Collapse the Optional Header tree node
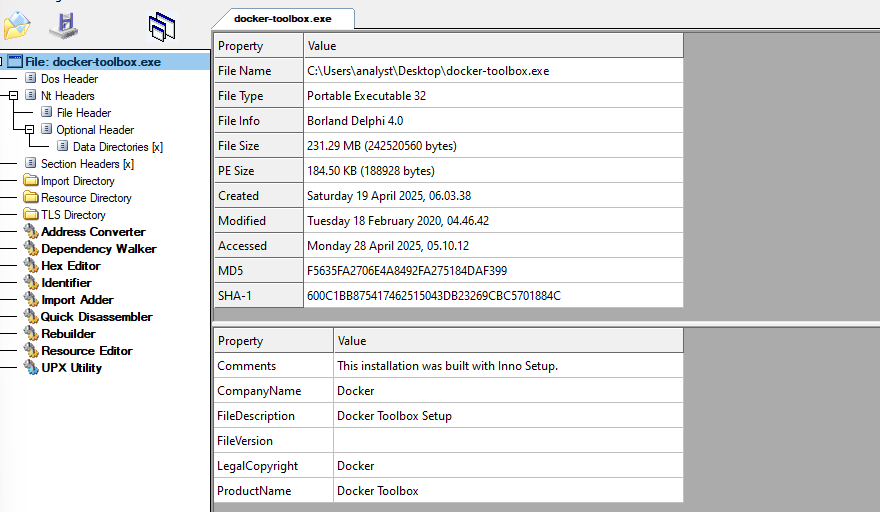 click(30, 130)
